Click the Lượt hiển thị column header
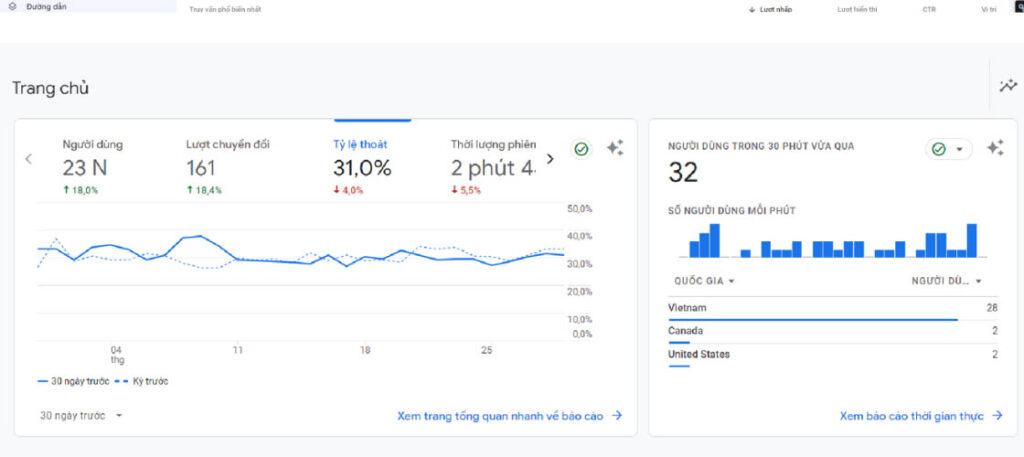The height and width of the screenshot is (457, 1024). (x=857, y=9)
